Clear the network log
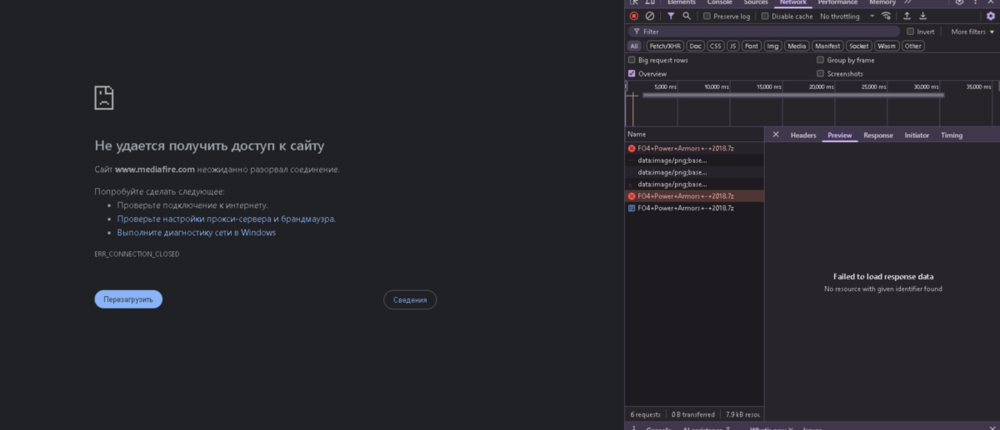1000x430 pixels. click(x=649, y=16)
